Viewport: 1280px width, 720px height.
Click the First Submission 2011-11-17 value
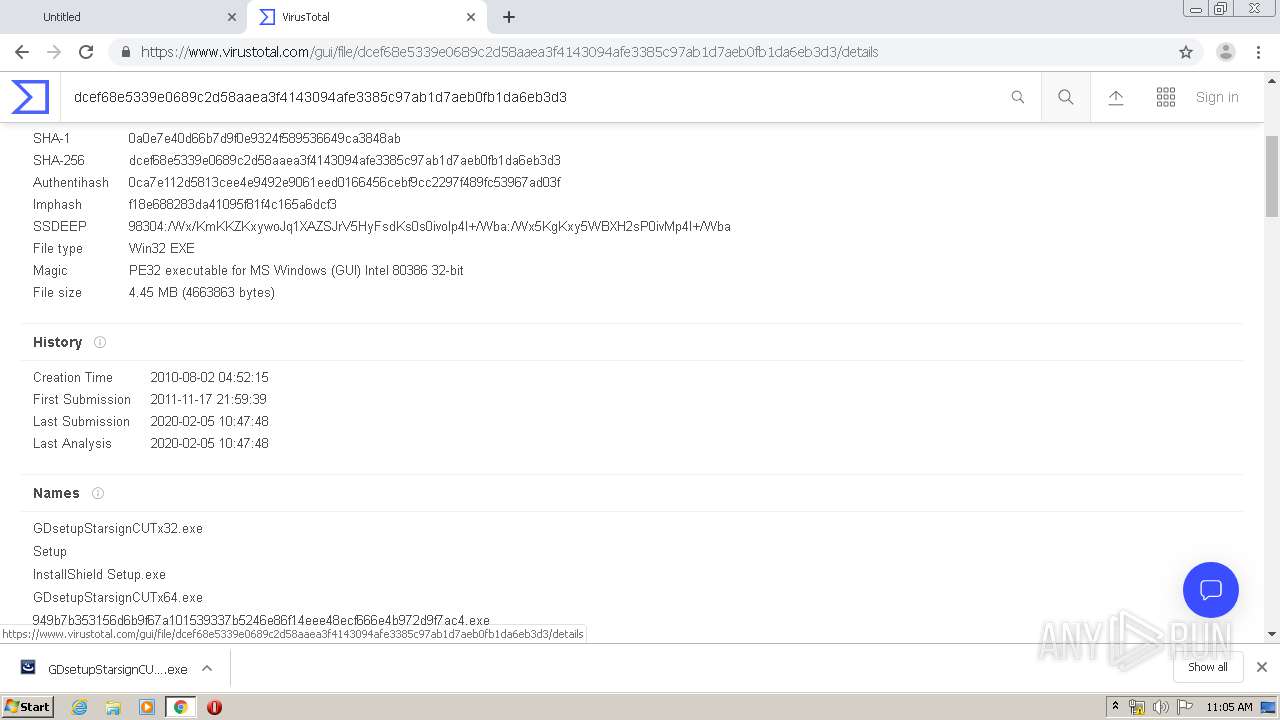point(208,399)
